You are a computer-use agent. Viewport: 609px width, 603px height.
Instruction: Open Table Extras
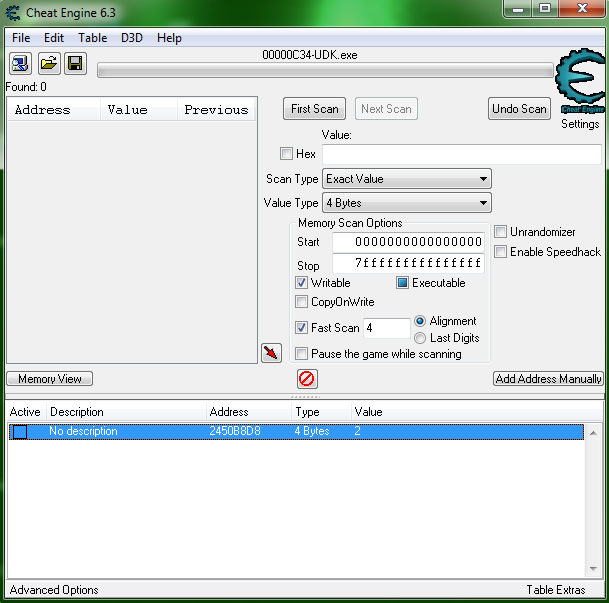tap(556, 590)
